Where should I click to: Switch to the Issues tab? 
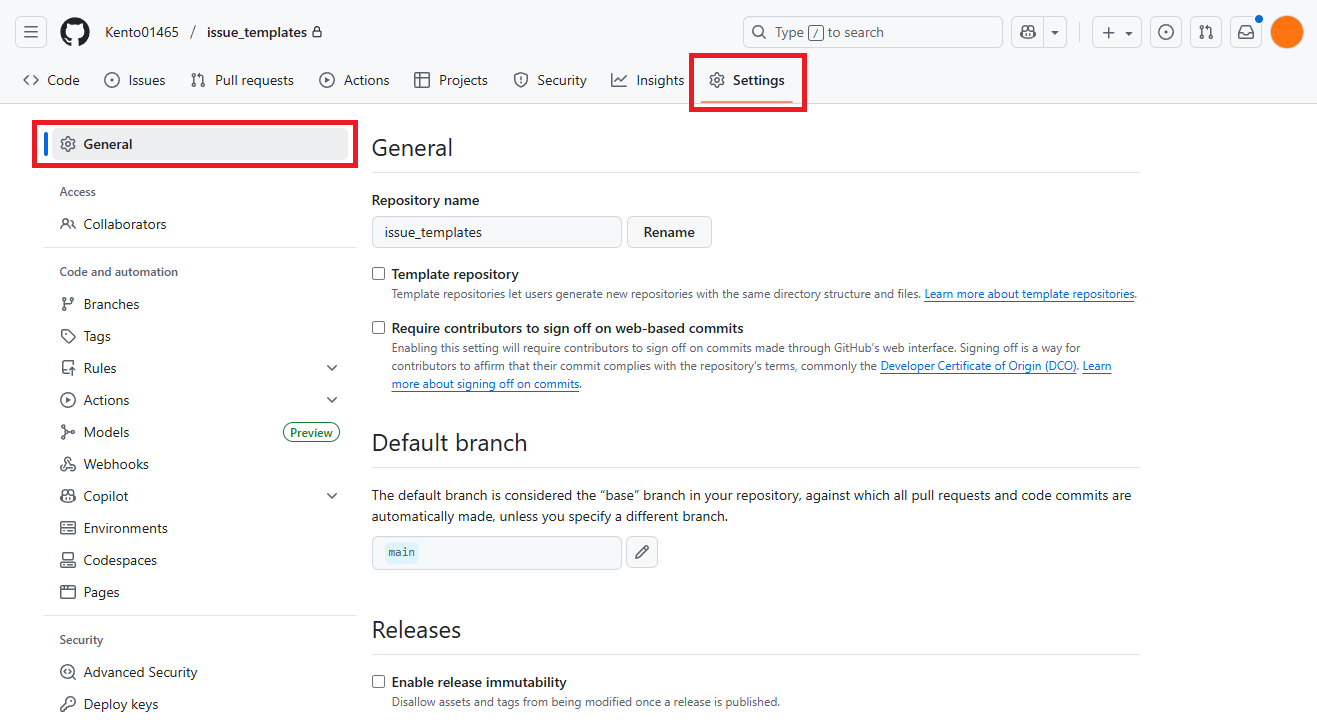[135, 80]
